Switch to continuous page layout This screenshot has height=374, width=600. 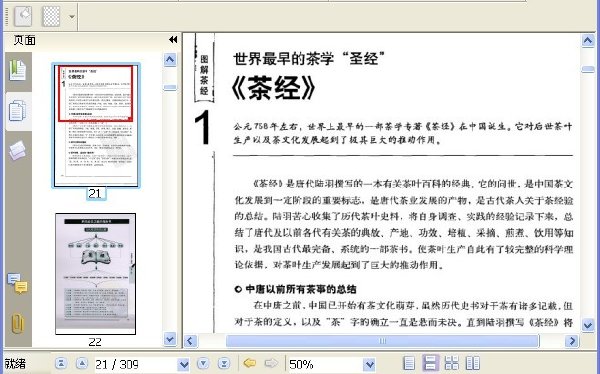point(430,363)
